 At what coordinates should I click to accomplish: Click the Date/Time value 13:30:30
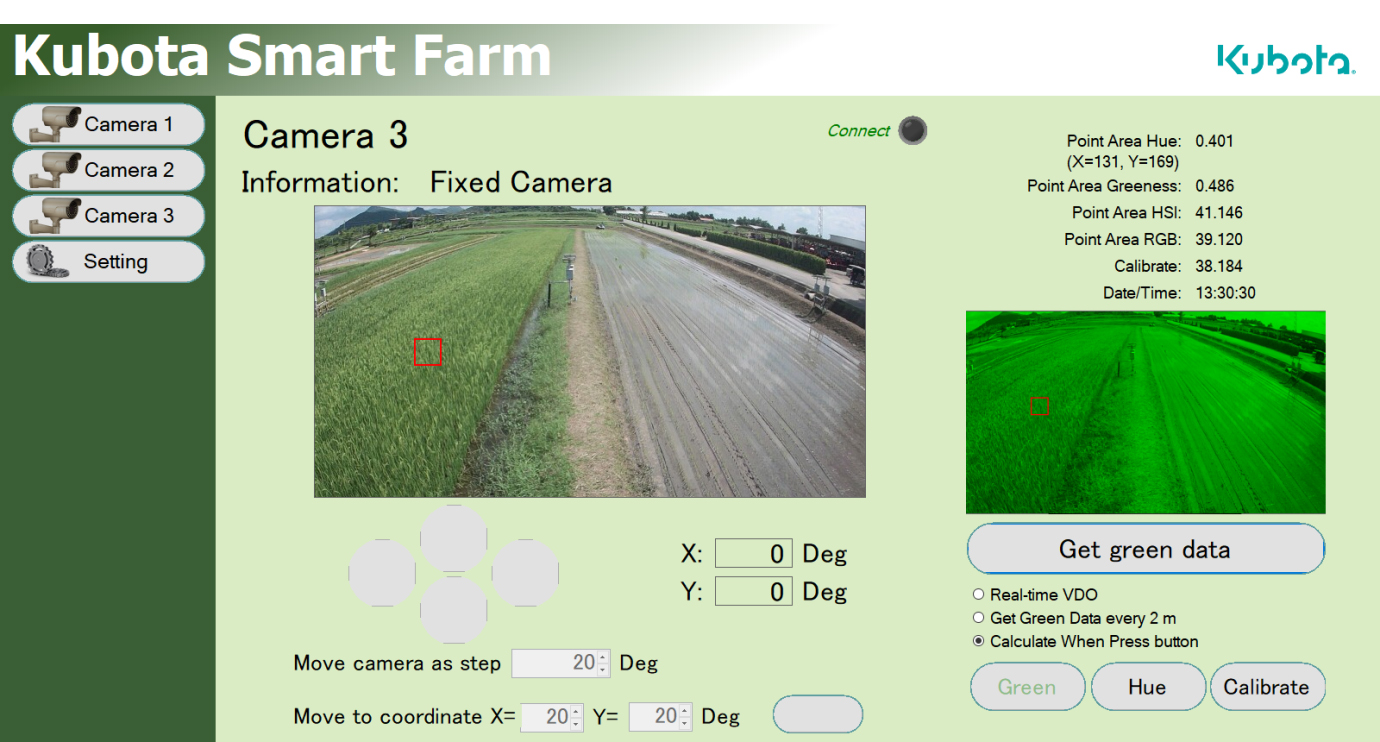tap(1225, 294)
